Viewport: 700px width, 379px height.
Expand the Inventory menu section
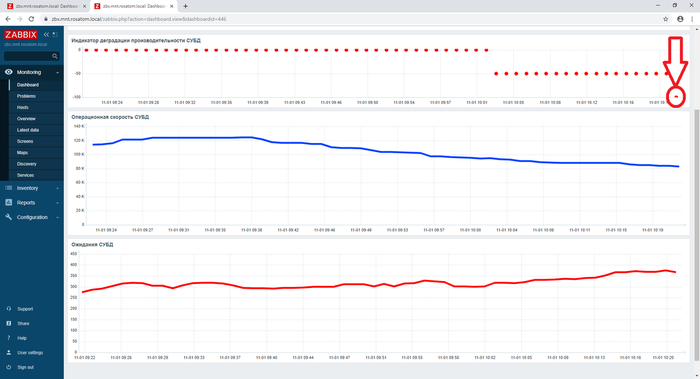point(58,188)
